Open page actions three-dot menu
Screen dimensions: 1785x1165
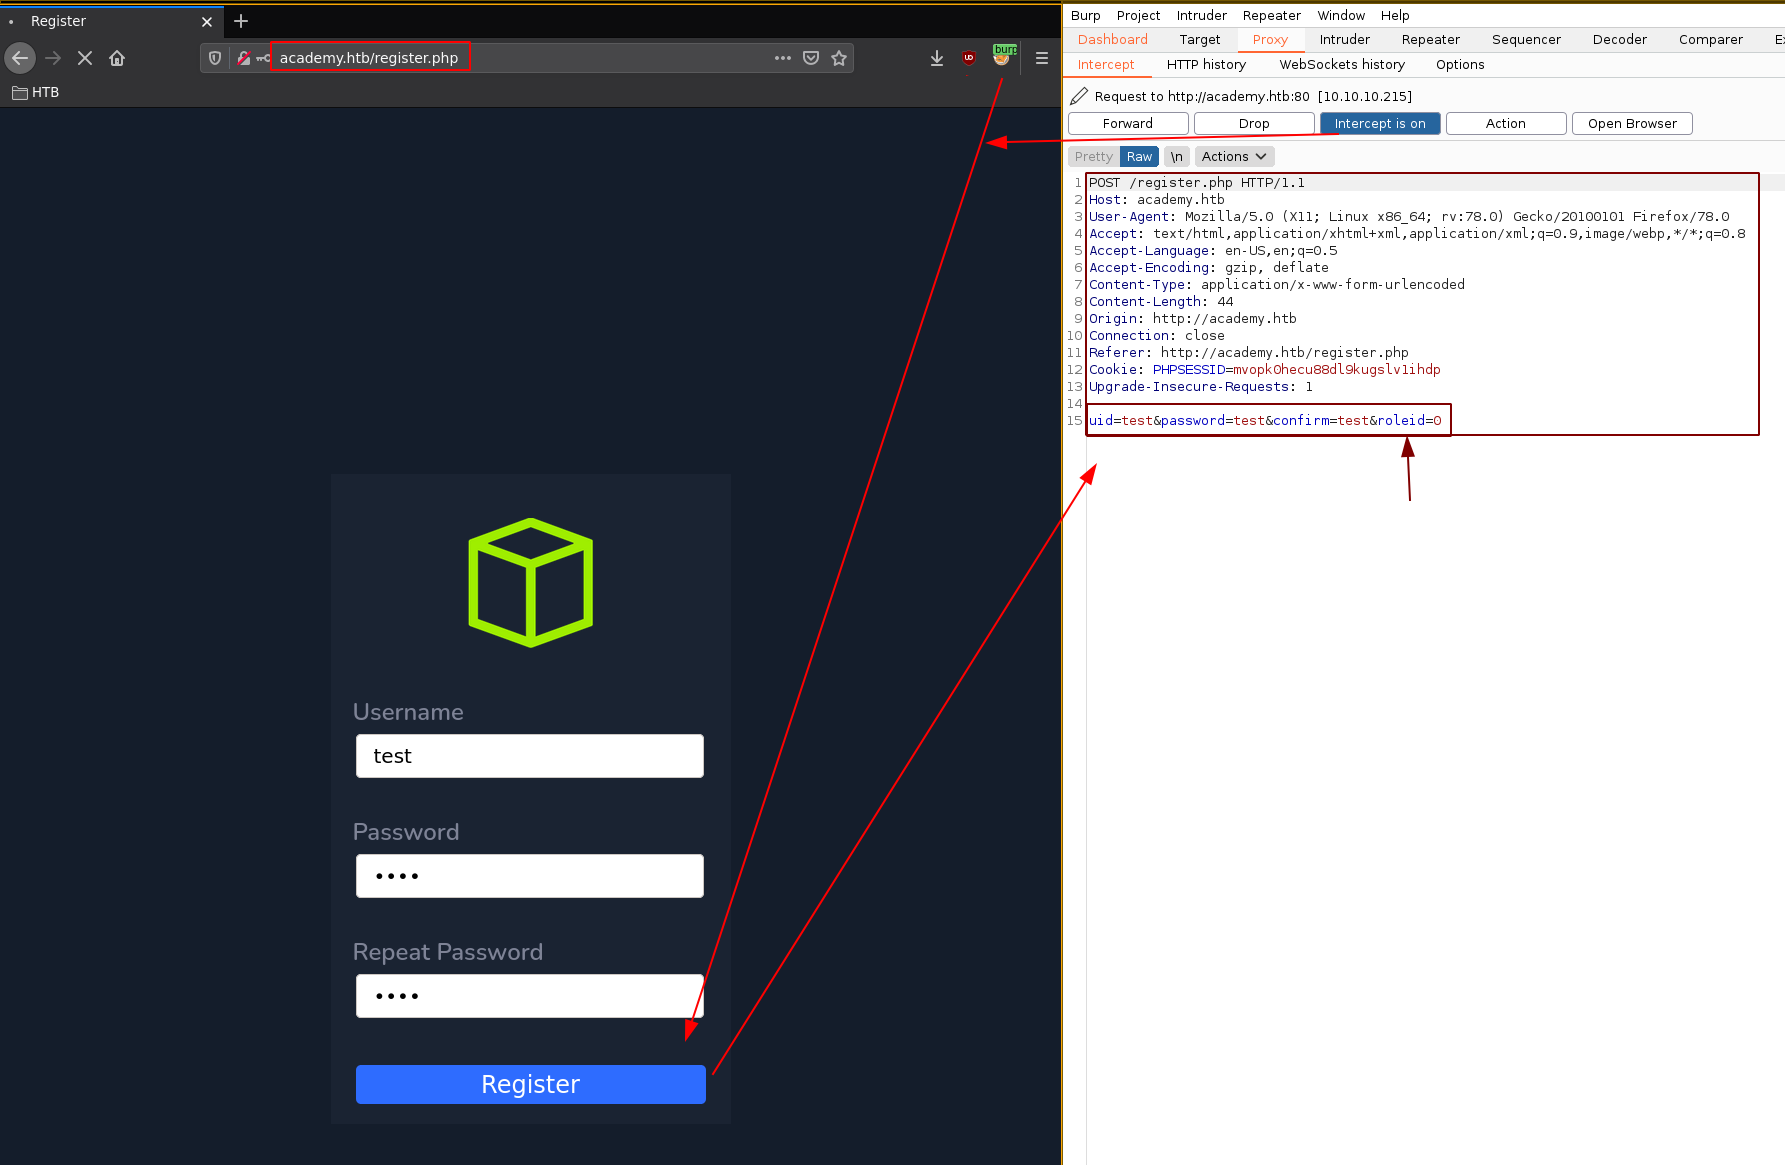click(783, 58)
